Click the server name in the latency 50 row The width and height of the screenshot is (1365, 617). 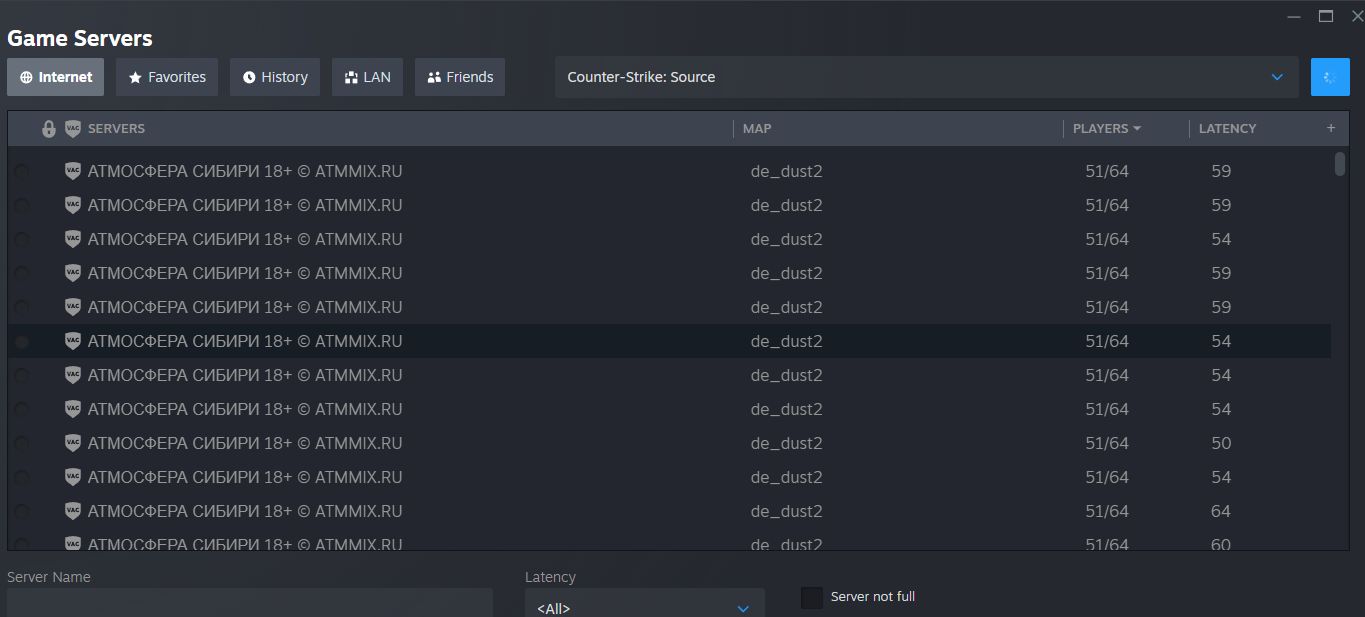pyautogui.click(x=245, y=443)
